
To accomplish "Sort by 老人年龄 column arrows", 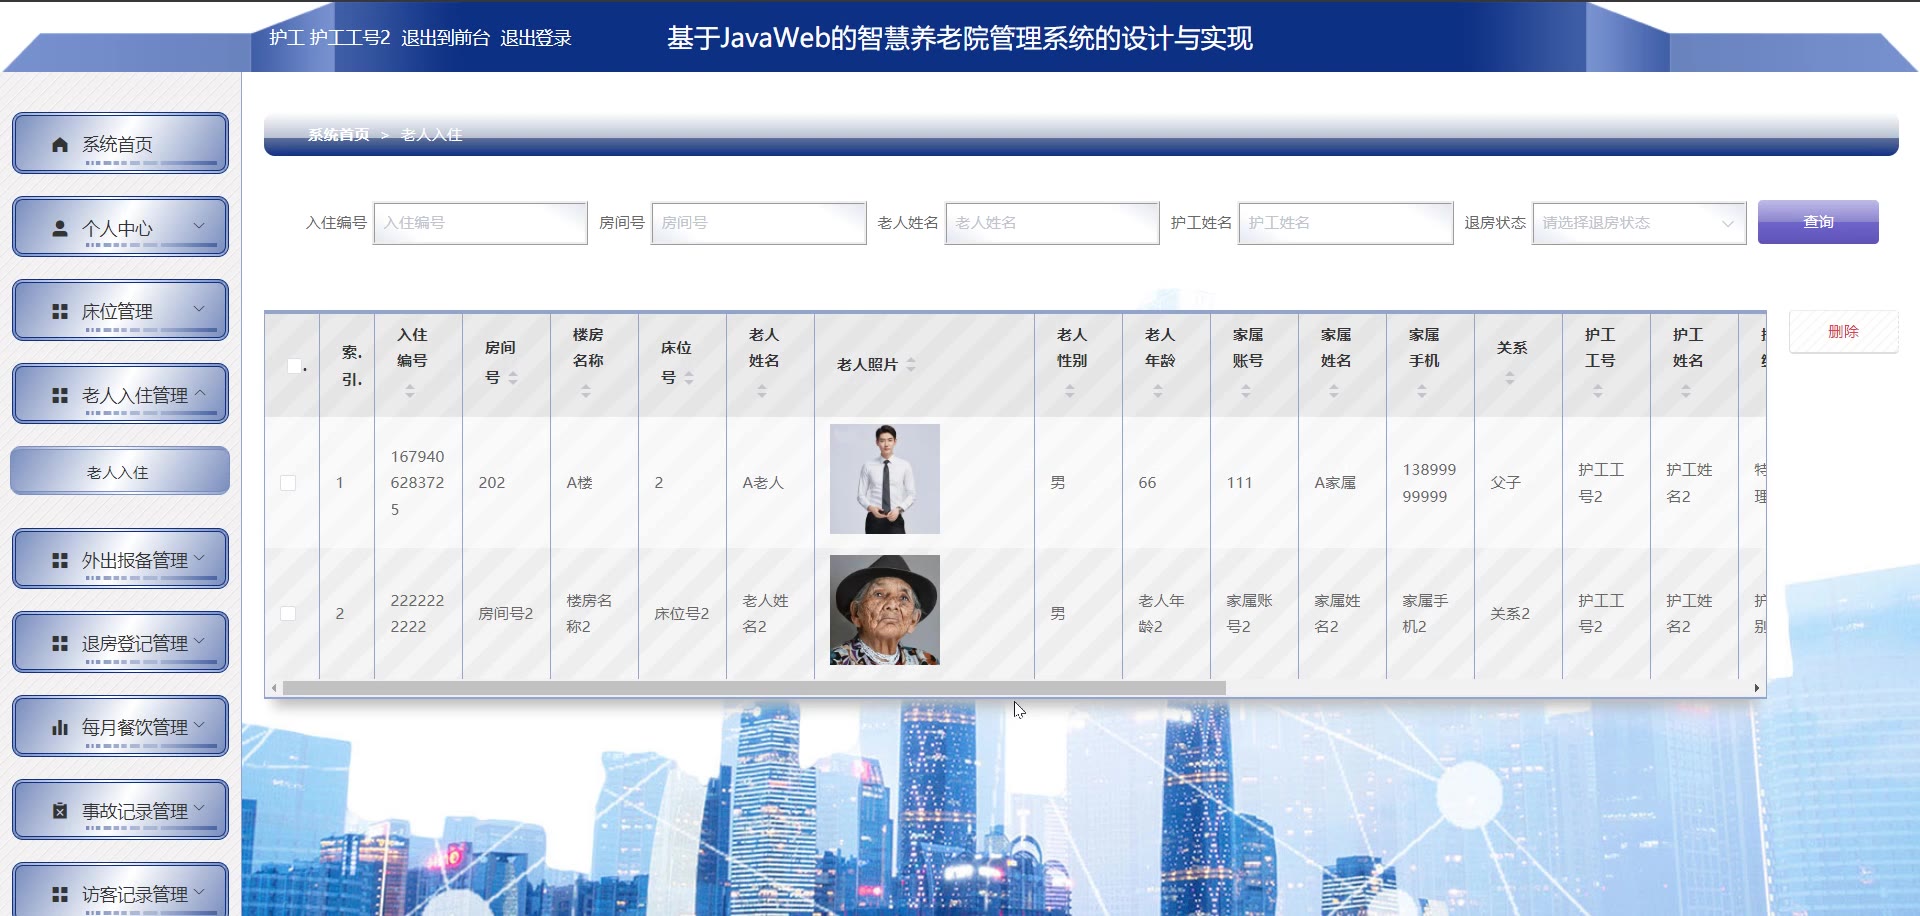I will pos(1158,391).
